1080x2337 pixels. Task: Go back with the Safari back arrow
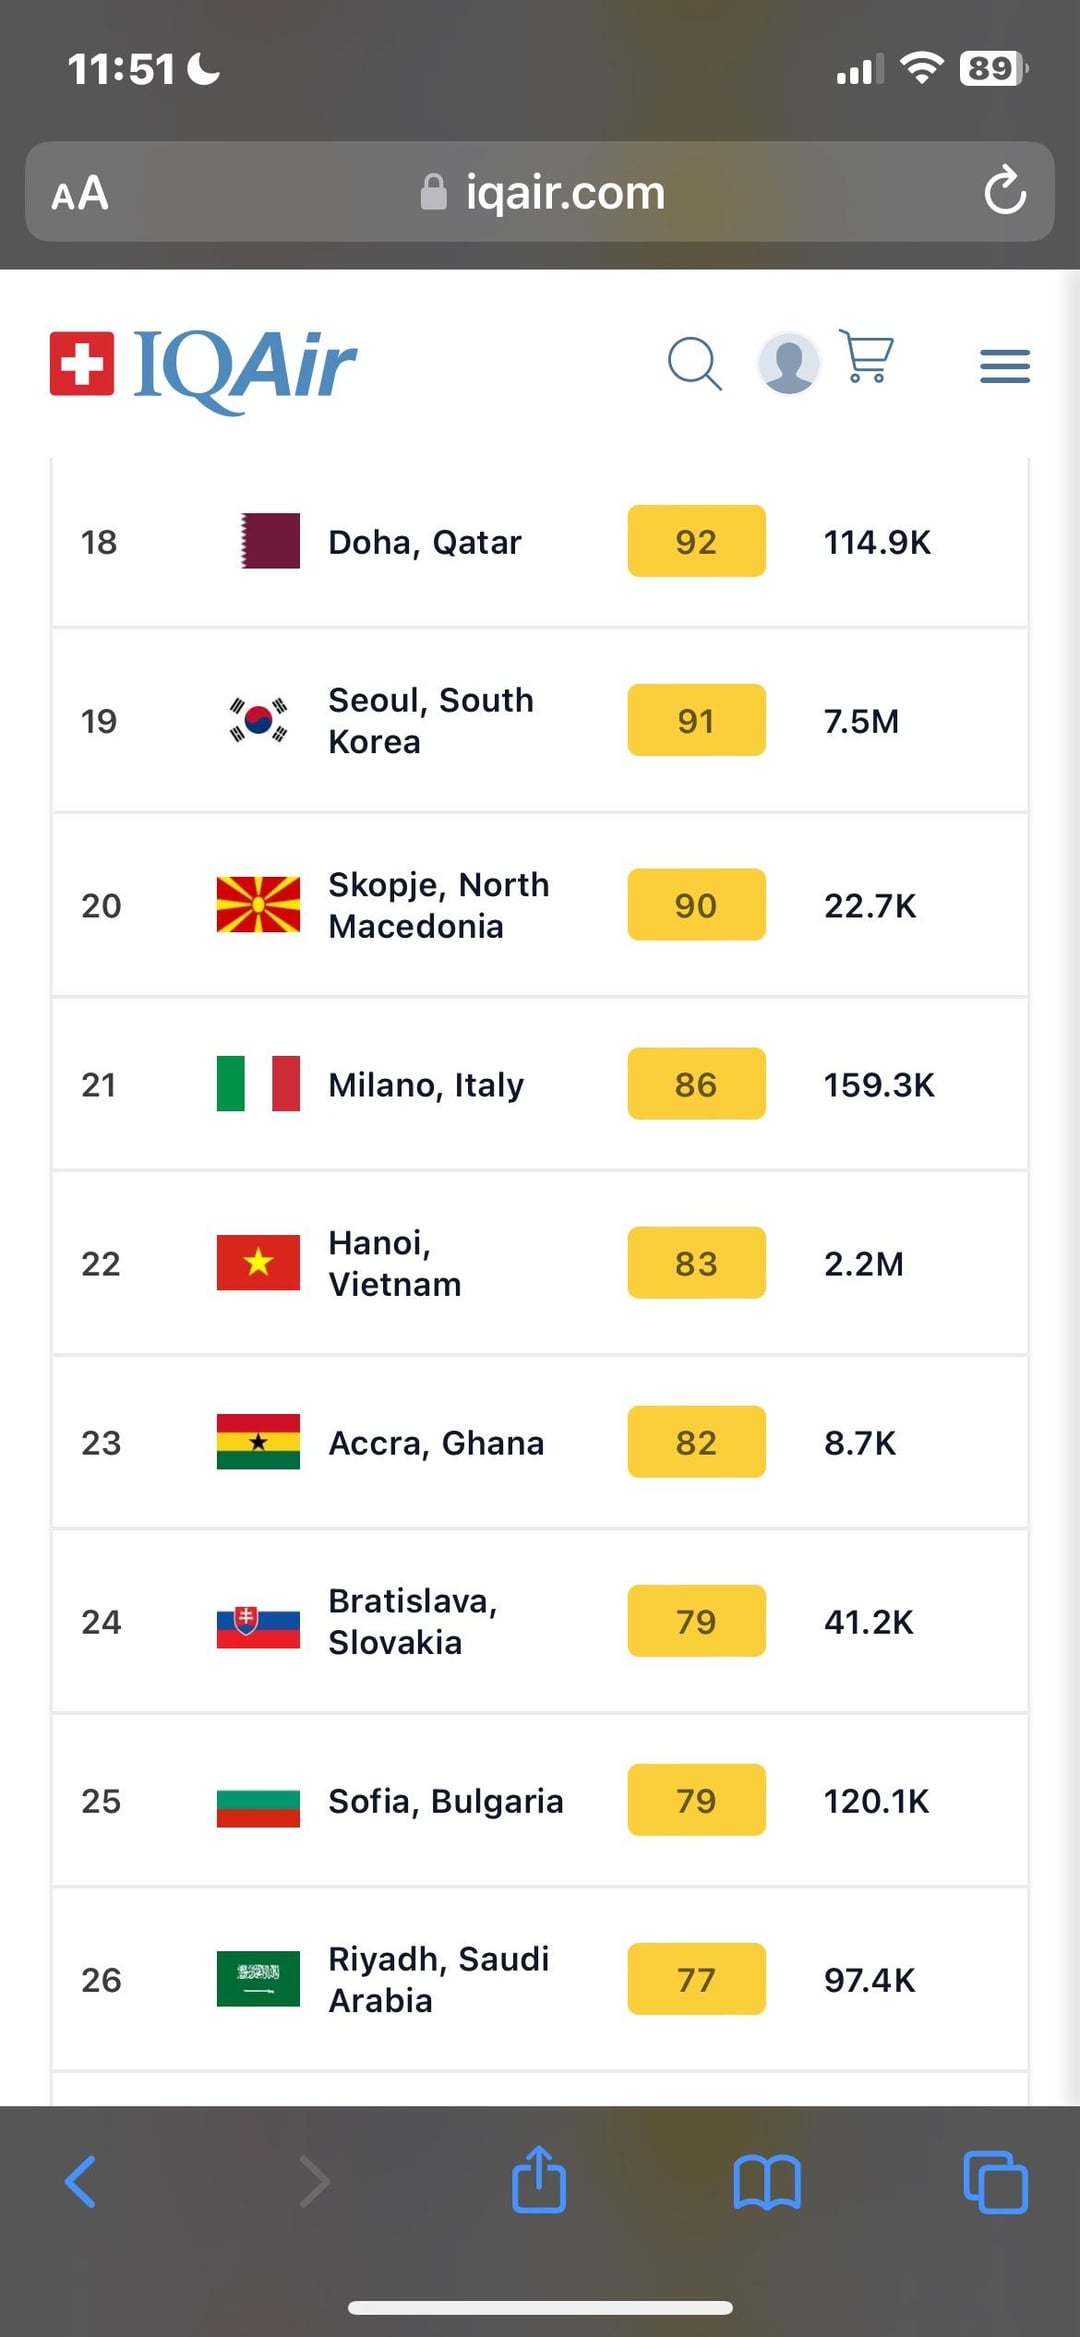click(x=80, y=2181)
